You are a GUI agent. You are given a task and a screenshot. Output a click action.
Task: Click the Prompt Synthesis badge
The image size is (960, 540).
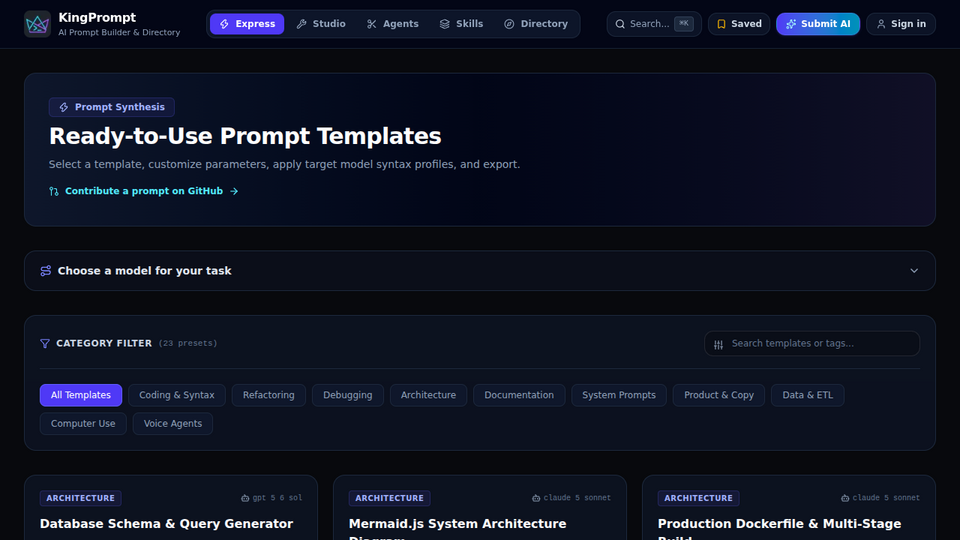(112, 107)
